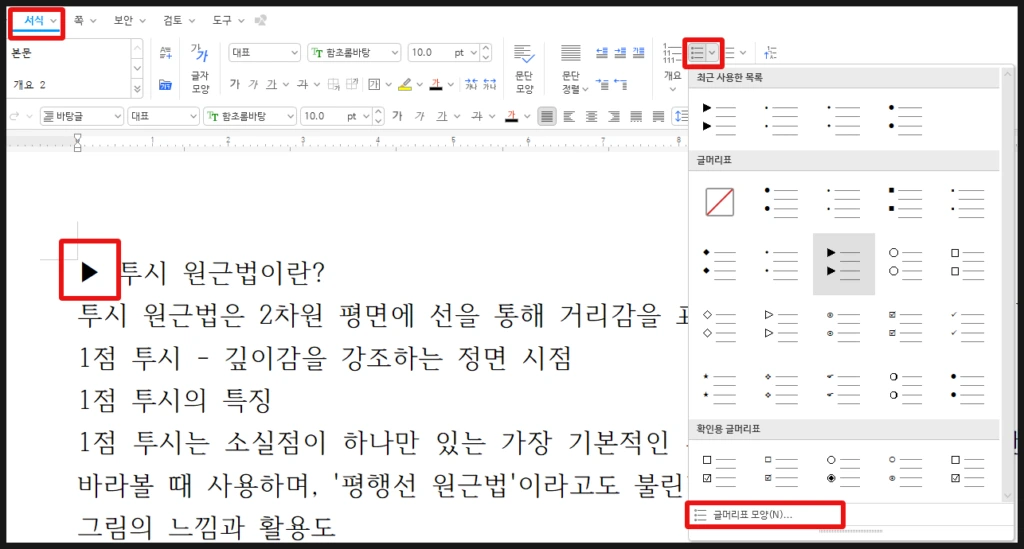
Task: Toggle underline 가 in the ribbon
Action: click(272, 84)
